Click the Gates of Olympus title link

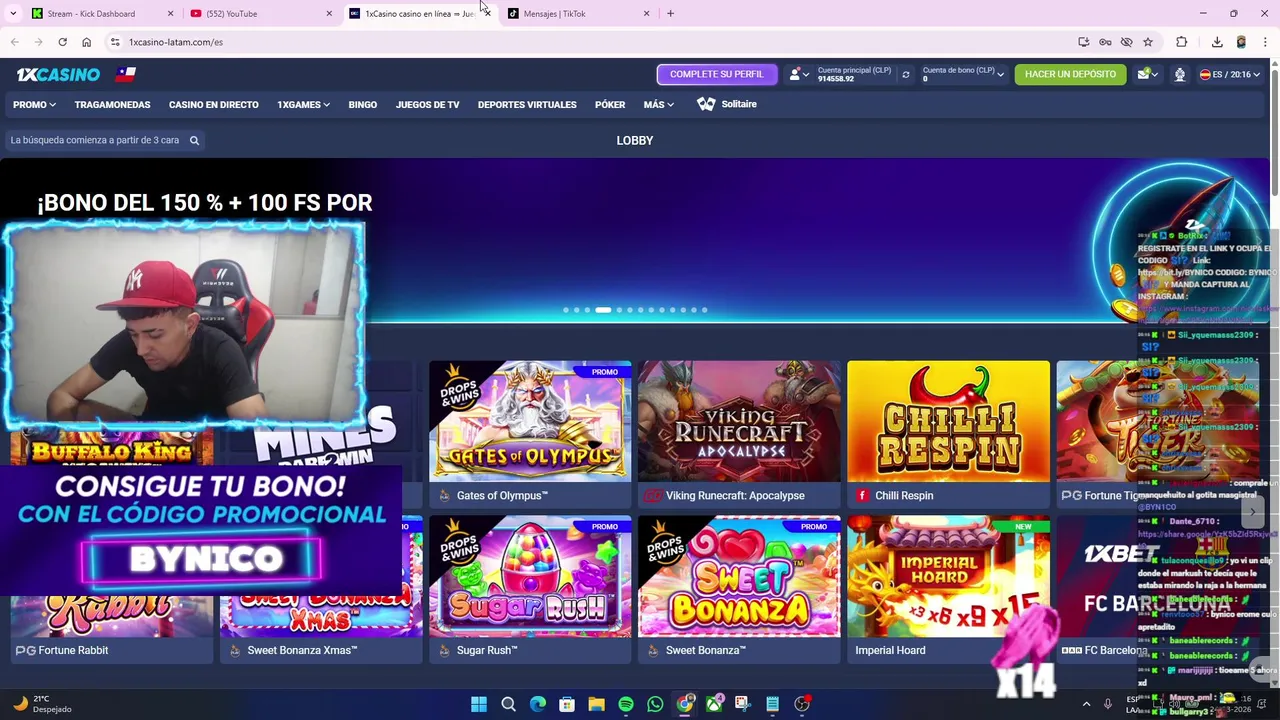502,495
